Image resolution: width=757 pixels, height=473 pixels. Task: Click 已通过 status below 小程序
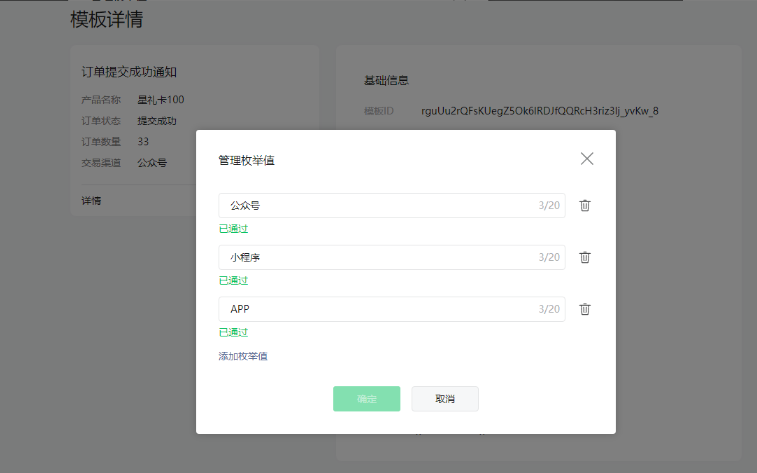point(233,281)
